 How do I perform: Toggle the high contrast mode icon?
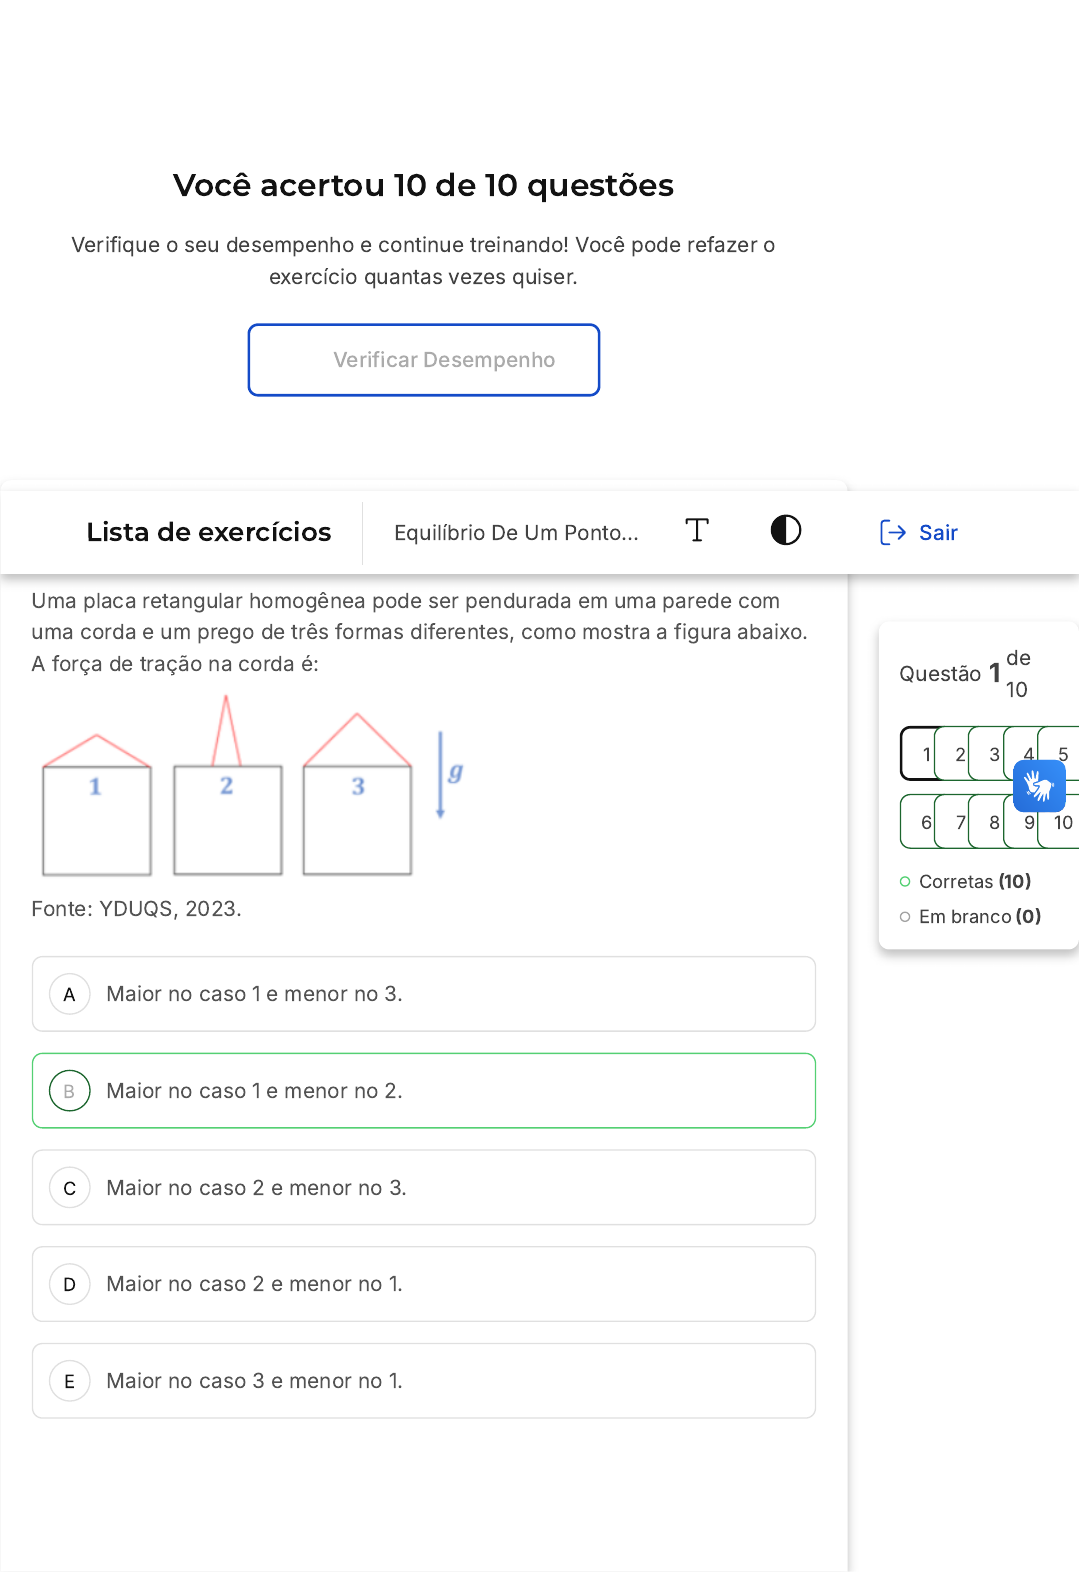[x=786, y=530]
